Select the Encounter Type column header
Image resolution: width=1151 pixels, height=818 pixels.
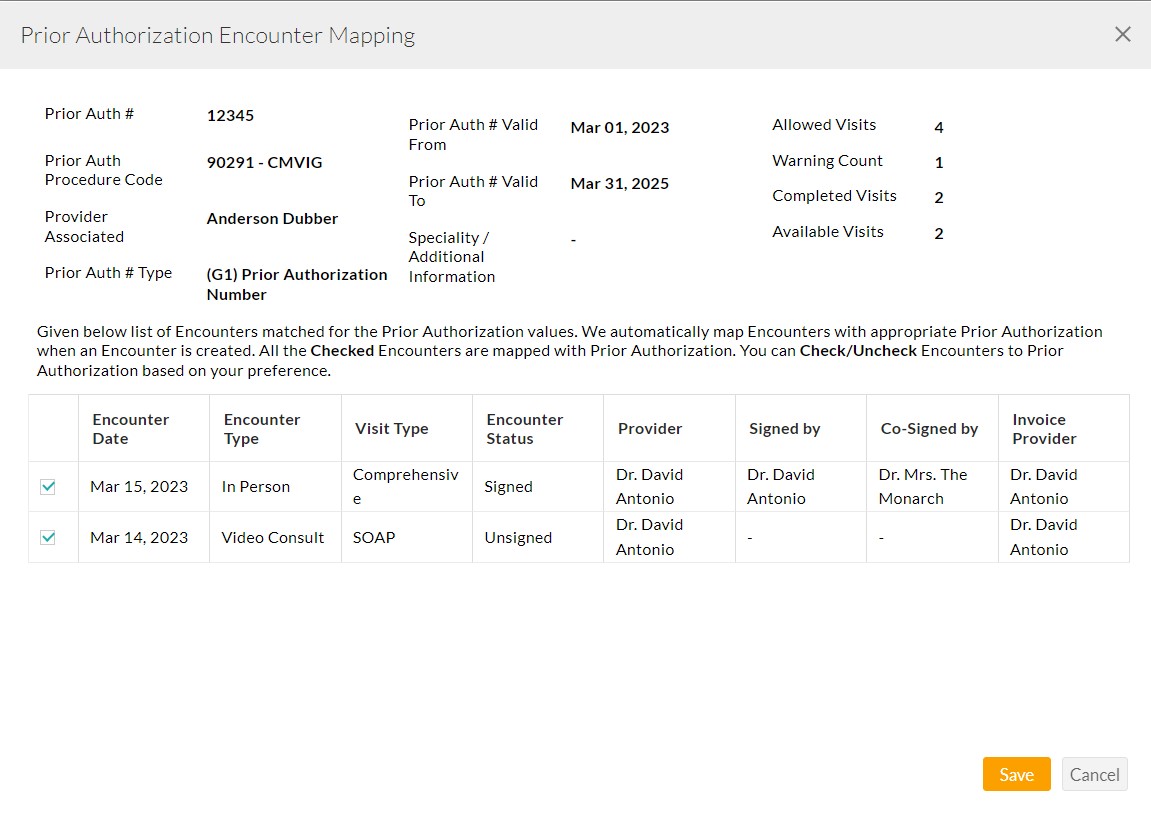pos(261,427)
